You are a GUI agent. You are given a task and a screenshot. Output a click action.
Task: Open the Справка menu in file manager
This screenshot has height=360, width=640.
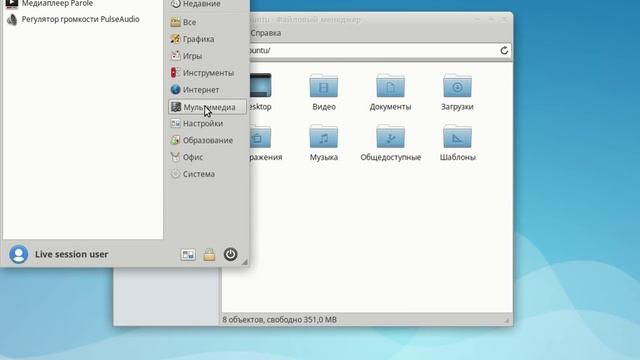(266, 33)
